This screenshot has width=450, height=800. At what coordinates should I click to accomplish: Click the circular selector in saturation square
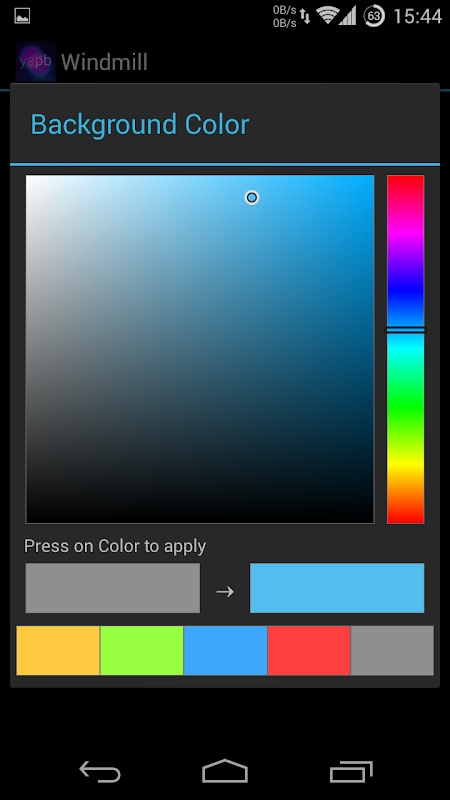(252, 197)
